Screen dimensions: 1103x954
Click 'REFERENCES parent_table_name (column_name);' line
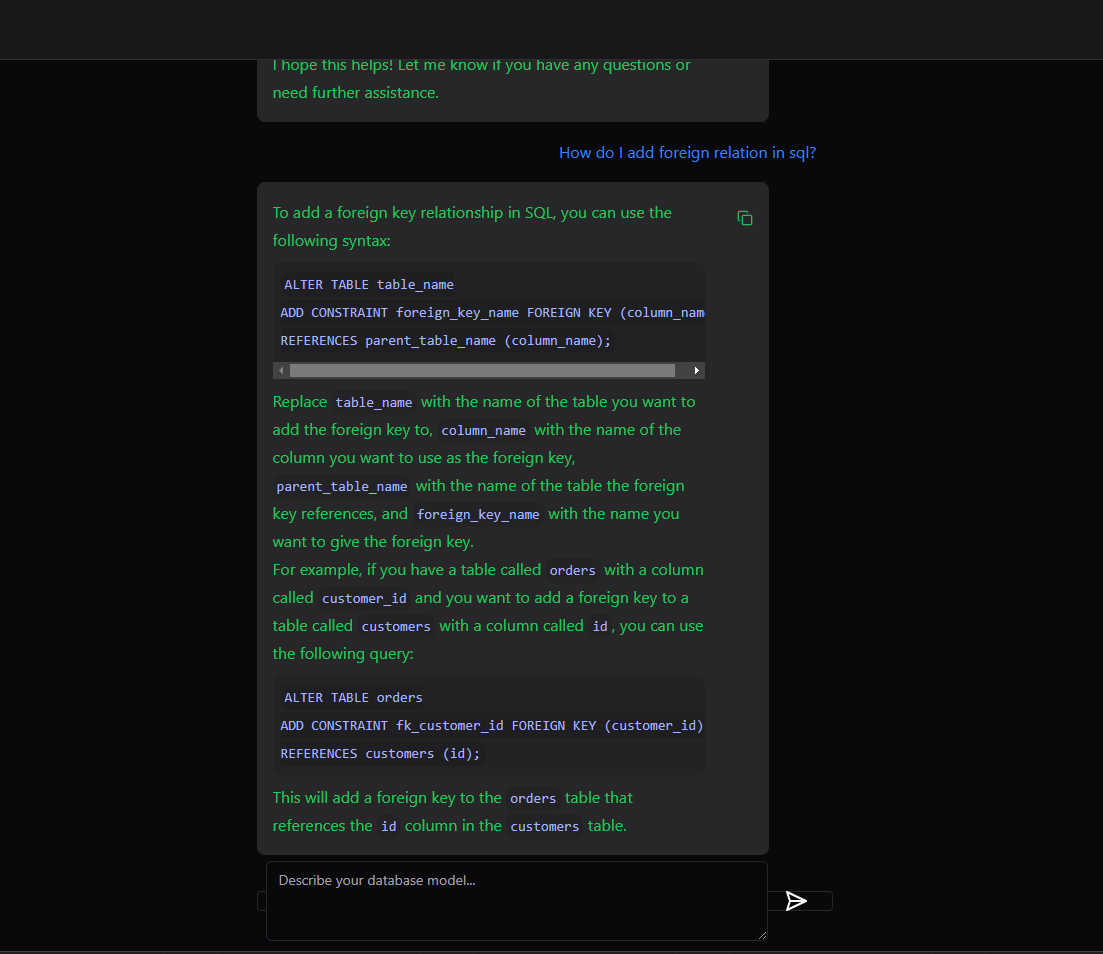coord(445,341)
